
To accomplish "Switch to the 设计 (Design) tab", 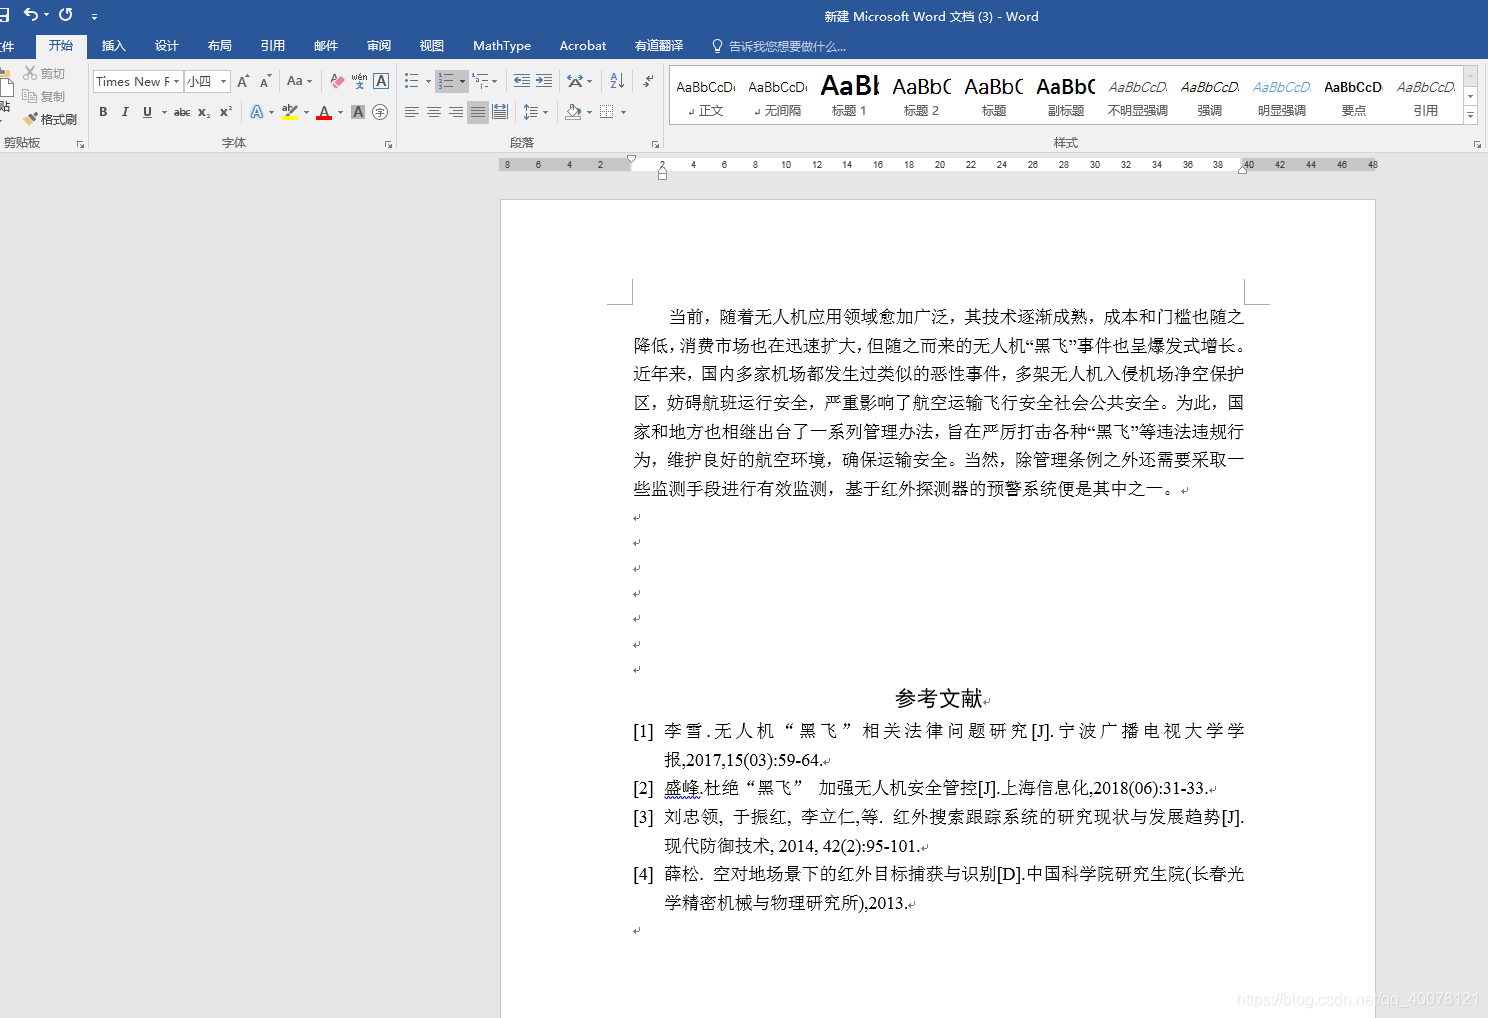I will click(x=167, y=46).
